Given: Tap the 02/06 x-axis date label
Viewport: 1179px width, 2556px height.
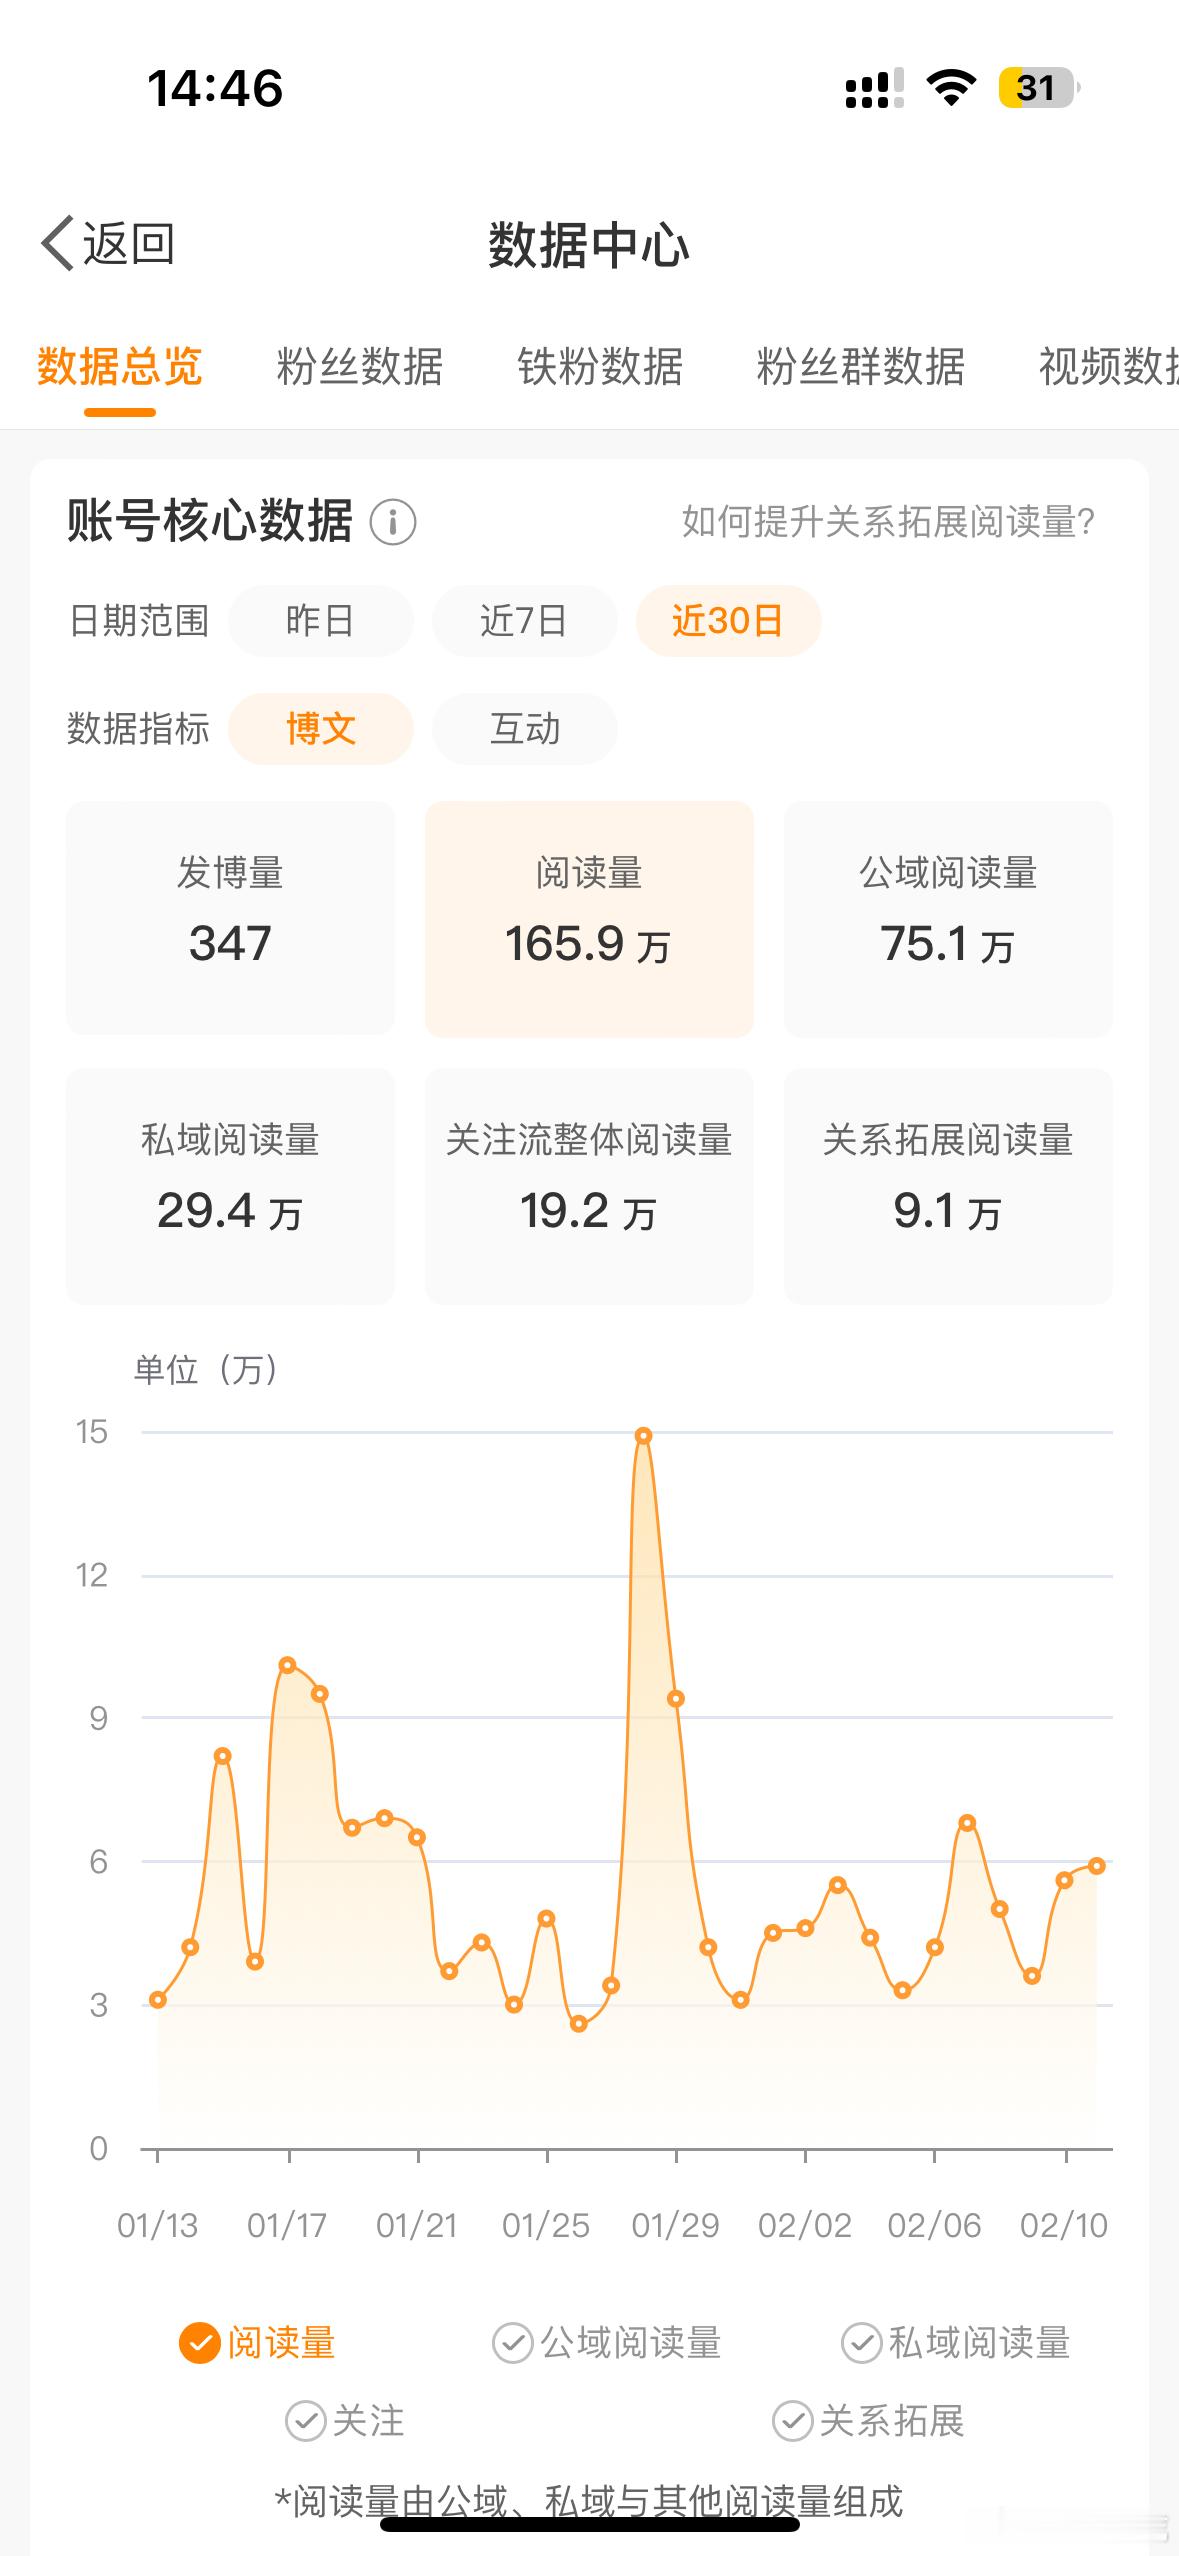Looking at the screenshot, I should click(934, 2225).
